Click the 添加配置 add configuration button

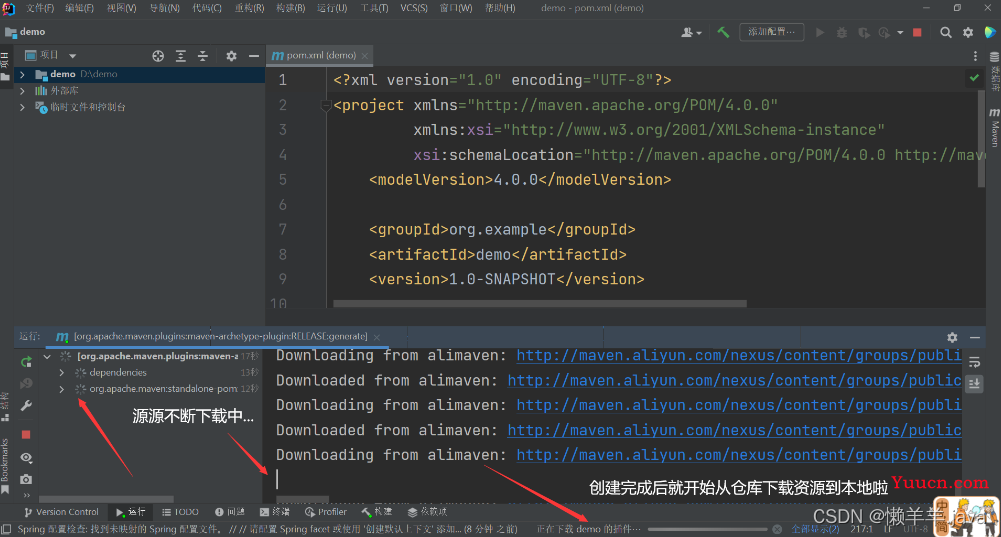[772, 32]
